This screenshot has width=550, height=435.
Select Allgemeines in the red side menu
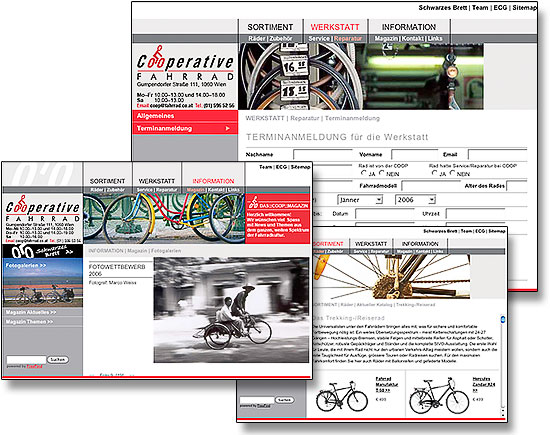point(185,116)
